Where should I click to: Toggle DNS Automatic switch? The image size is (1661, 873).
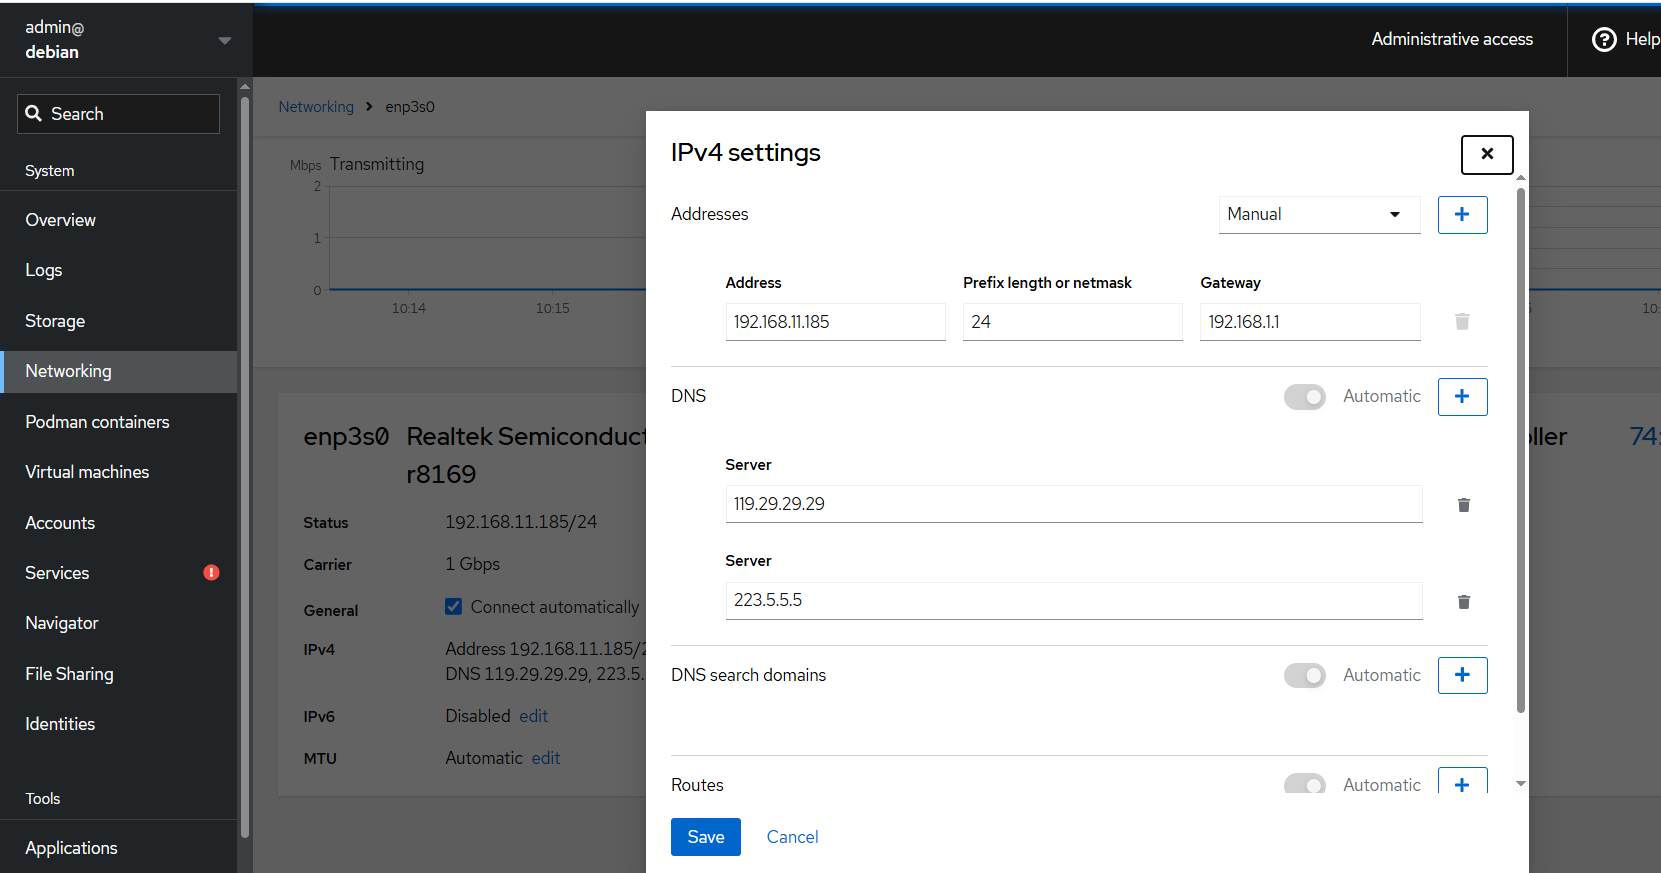coord(1305,397)
